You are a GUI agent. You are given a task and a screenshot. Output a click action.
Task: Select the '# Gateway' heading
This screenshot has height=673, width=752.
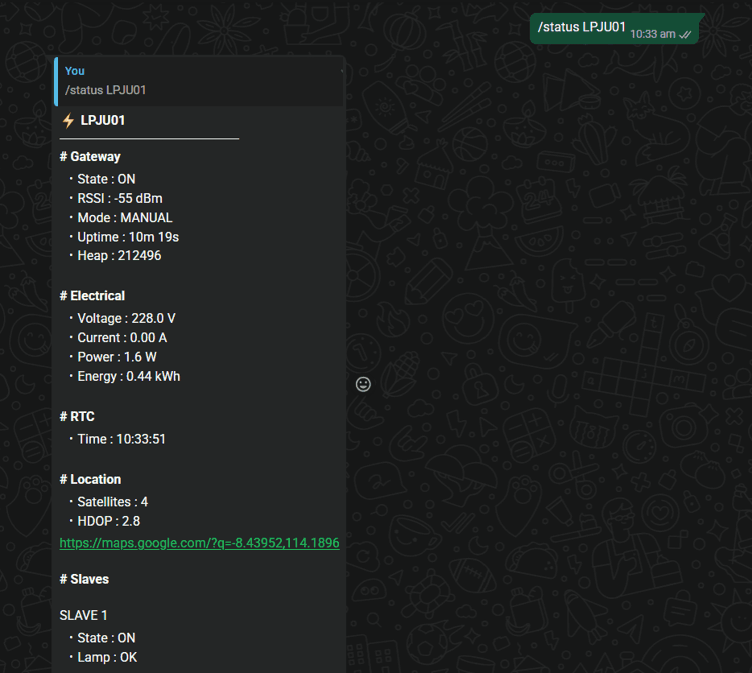(90, 157)
